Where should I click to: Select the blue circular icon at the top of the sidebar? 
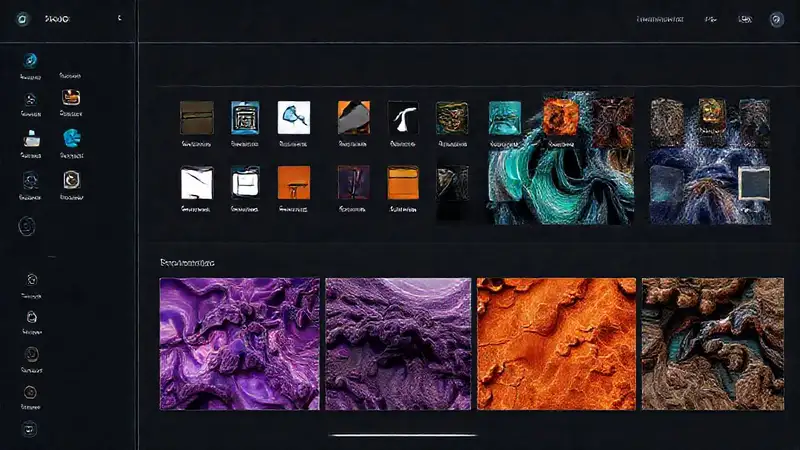pyautogui.click(x=30, y=60)
